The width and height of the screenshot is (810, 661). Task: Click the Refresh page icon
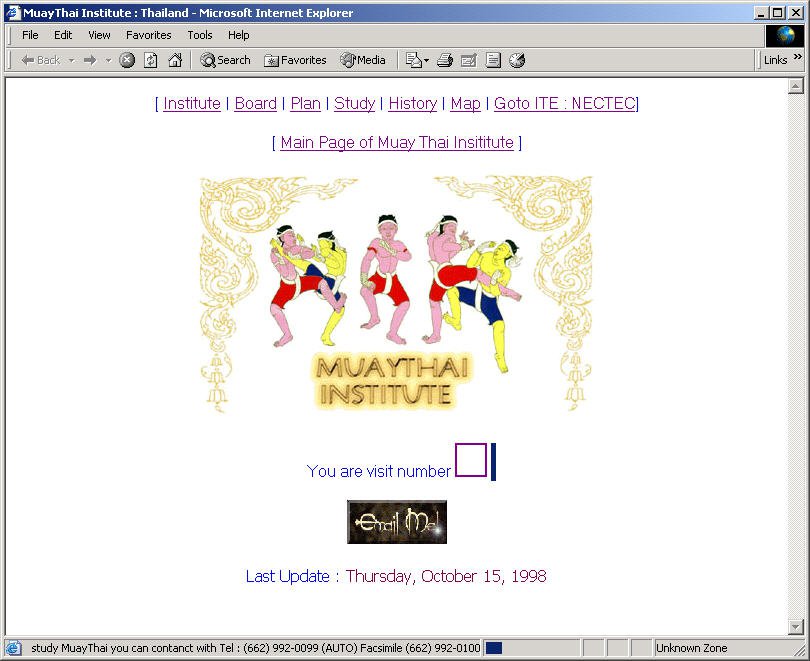tap(150, 60)
